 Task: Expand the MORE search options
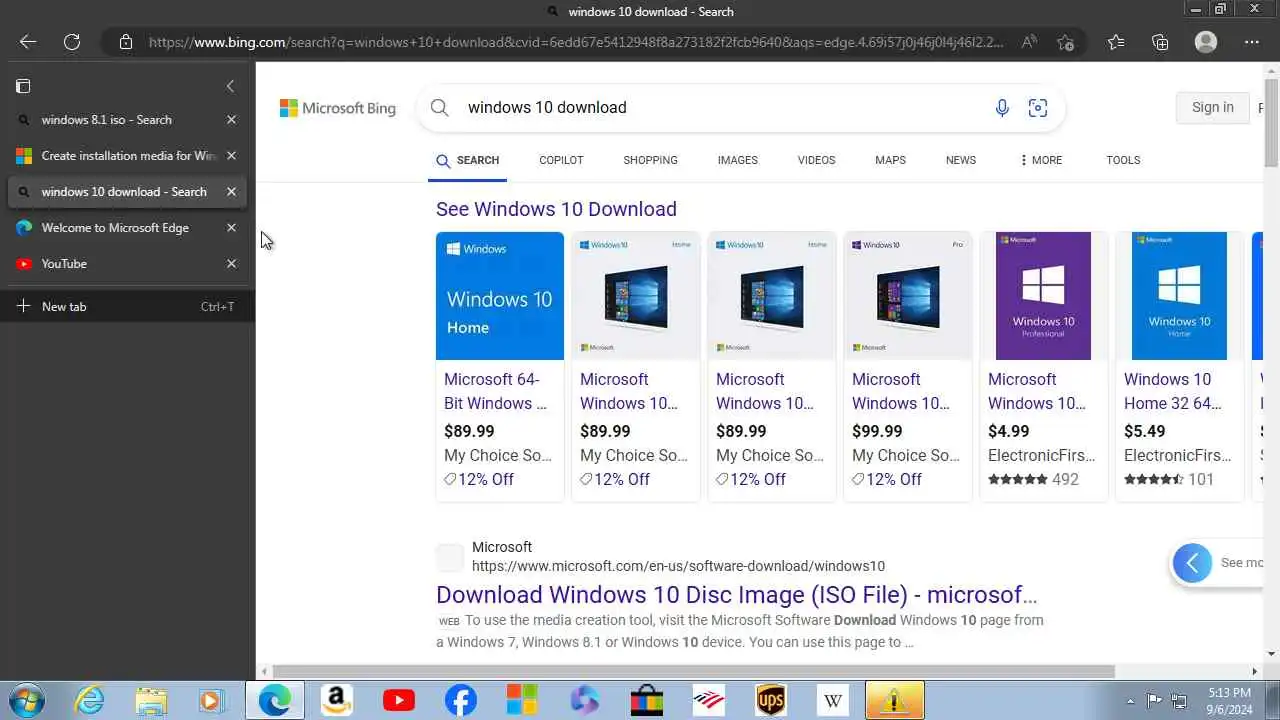[1041, 160]
